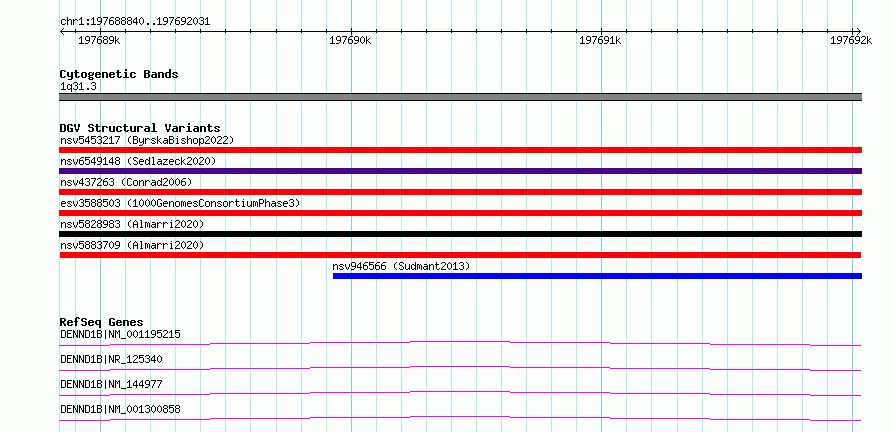Open the DENND1B|NR_125340 transcript label
Image resolution: width=890 pixels, height=432 pixels.
pyautogui.click(x=111, y=359)
